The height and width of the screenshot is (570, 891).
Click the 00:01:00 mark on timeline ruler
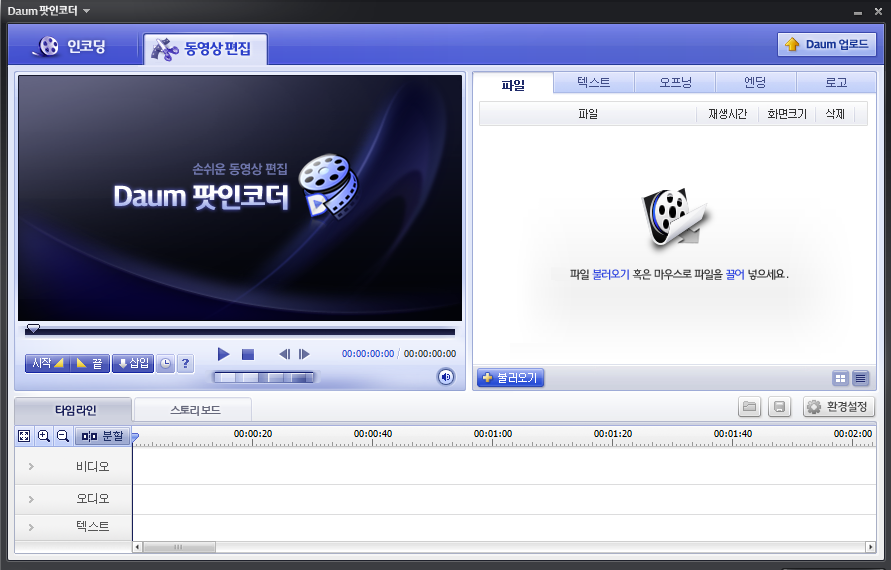tap(493, 434)
